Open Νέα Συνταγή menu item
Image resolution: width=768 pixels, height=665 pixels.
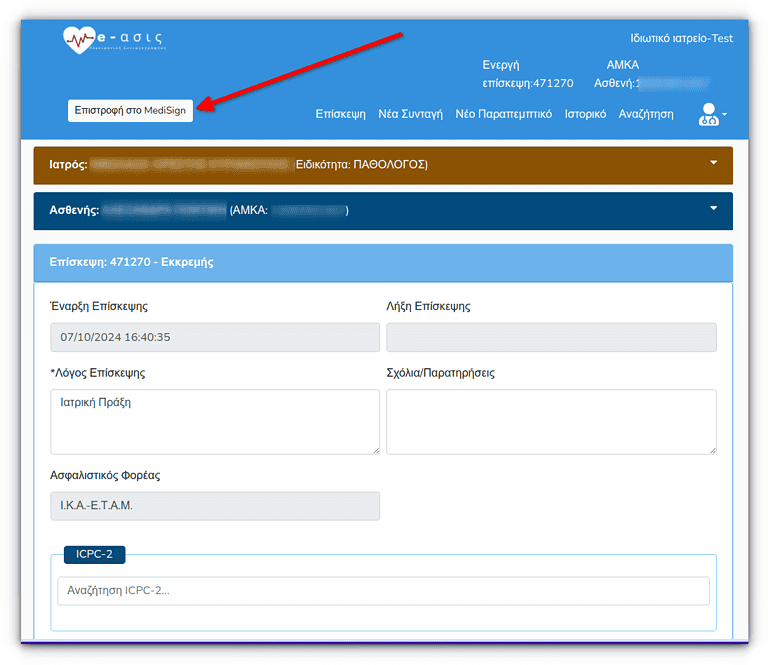click(x=410, y=114)
